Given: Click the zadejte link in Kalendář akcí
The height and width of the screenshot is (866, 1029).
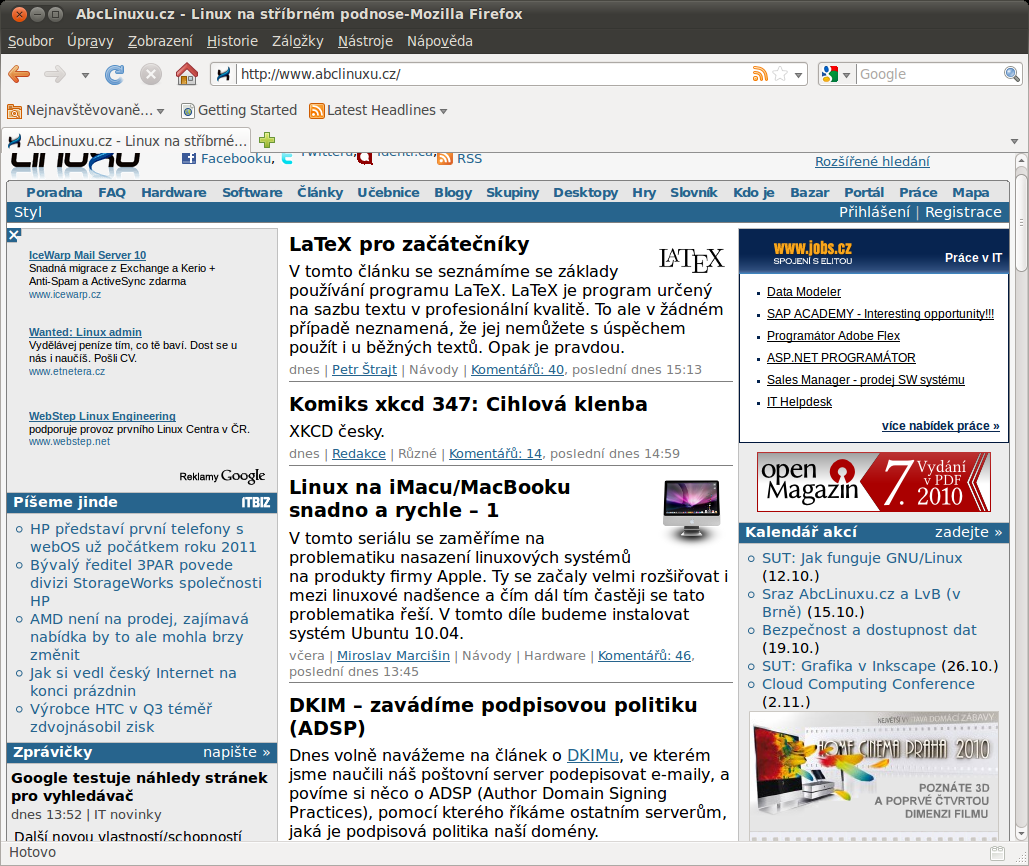Looking at the screenshot, I should 969,532.
